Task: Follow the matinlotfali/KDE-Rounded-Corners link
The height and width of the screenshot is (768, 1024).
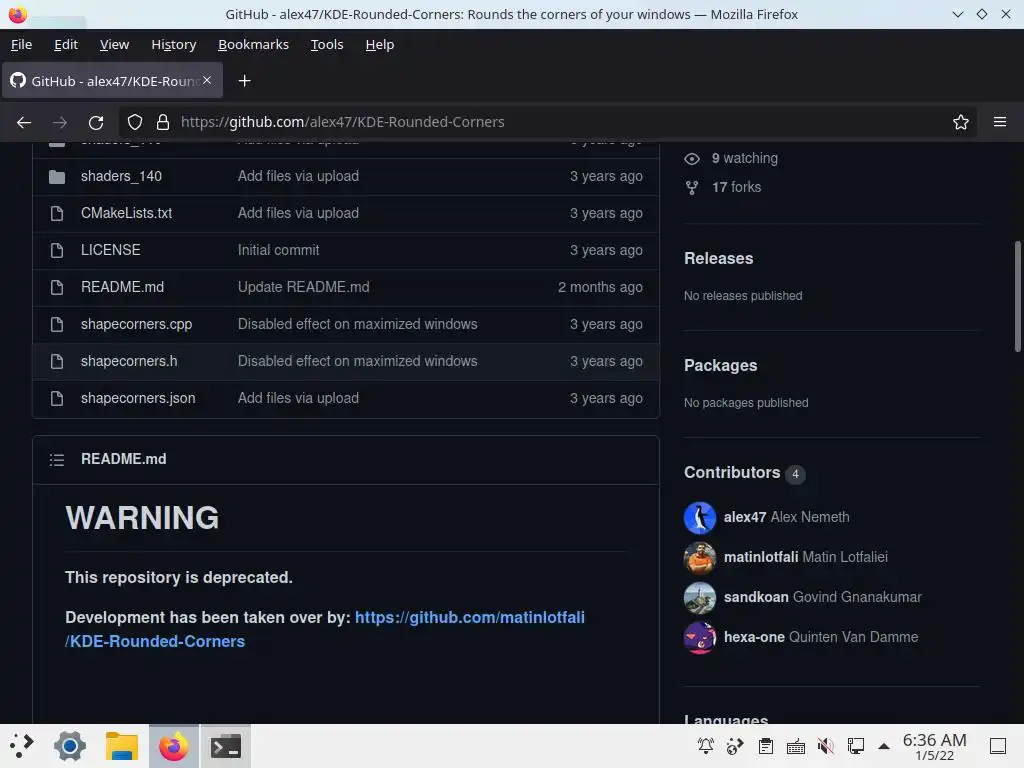Action: coord(325,630)
